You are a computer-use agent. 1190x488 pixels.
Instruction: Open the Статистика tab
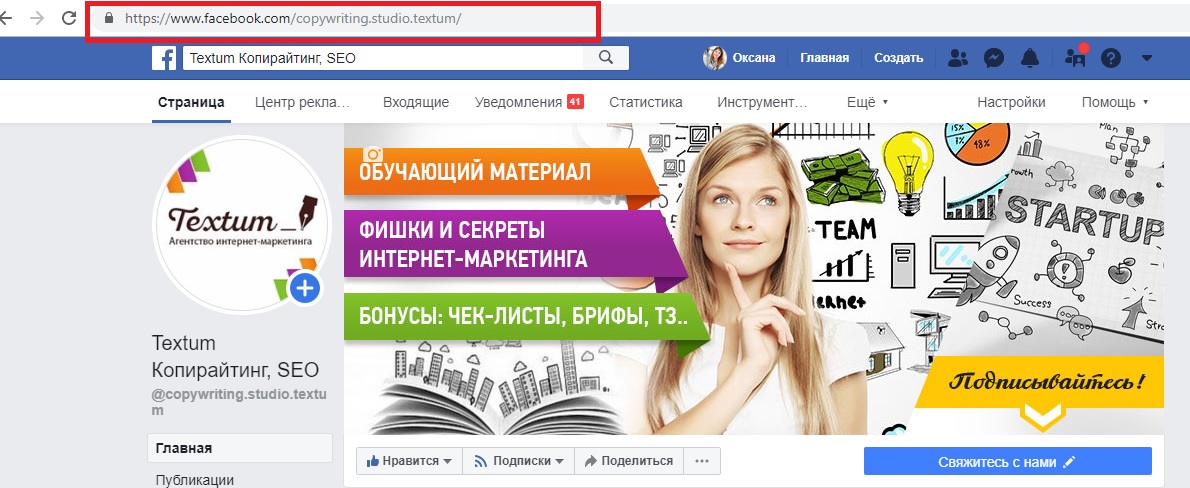point(646,102)
